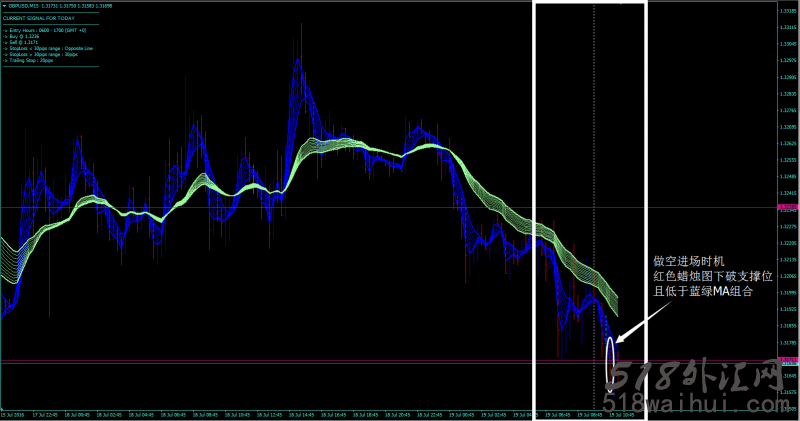
Task: Select the white ellipse marking the entry candle
Action: pos(610,353)
